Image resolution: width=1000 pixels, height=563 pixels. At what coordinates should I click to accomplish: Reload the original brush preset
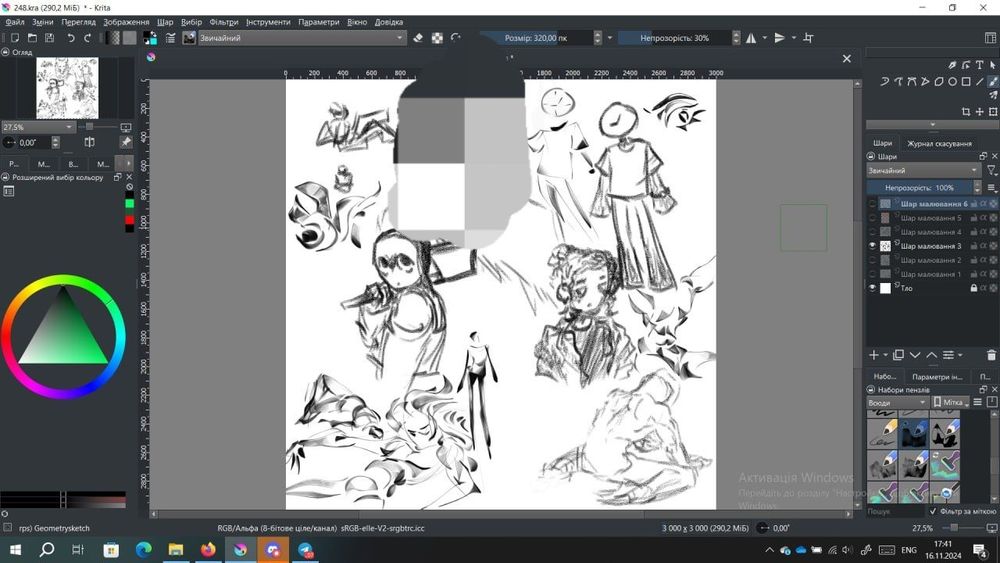pos(455,38)
